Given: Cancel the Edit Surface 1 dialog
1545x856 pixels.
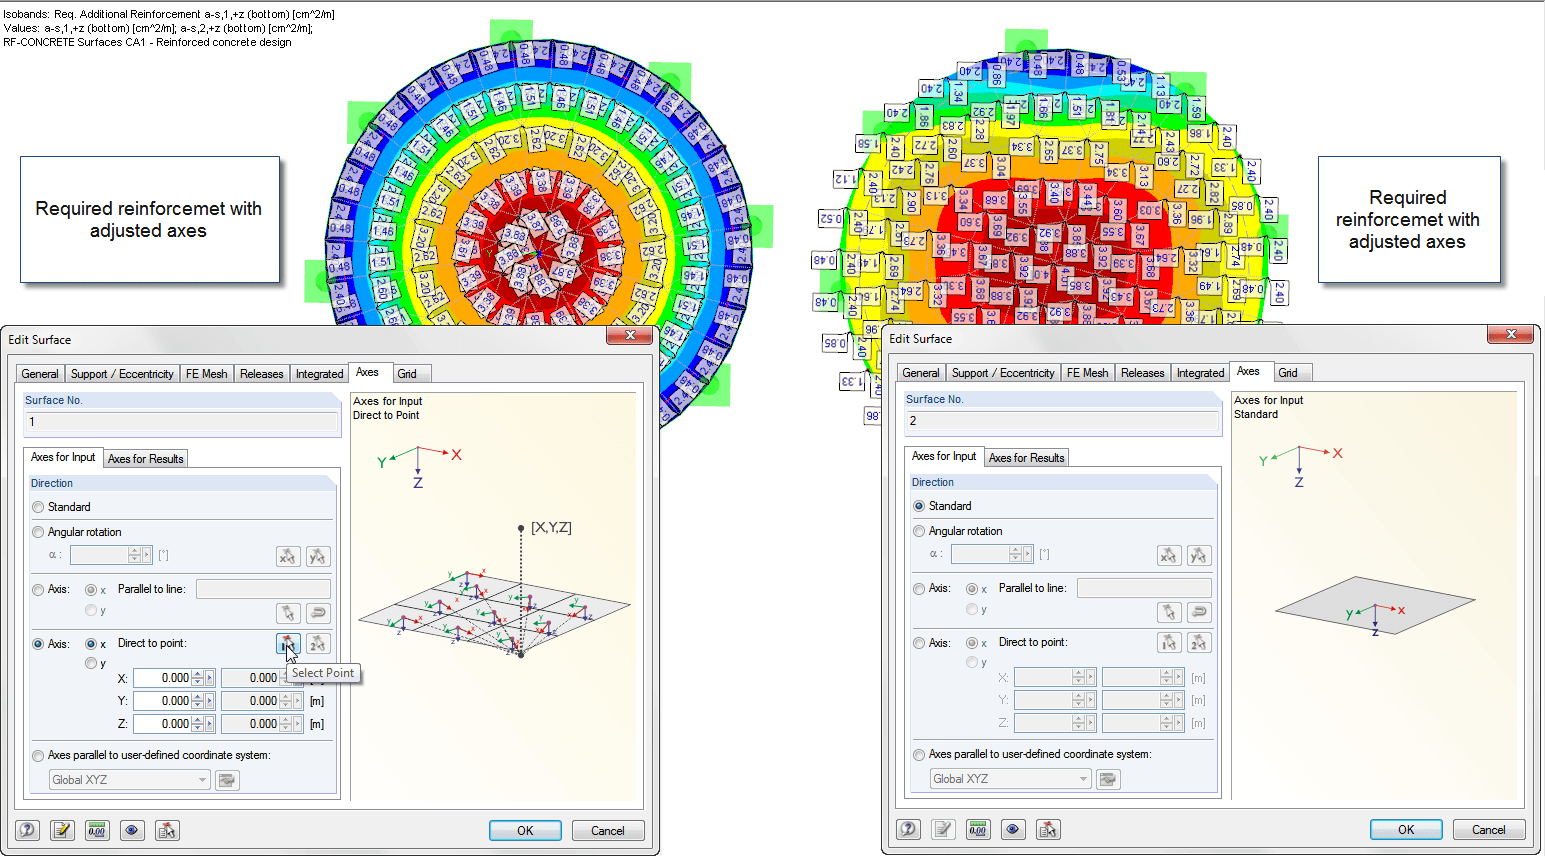Looking at the screenshot, I should (x=608, y=830).
